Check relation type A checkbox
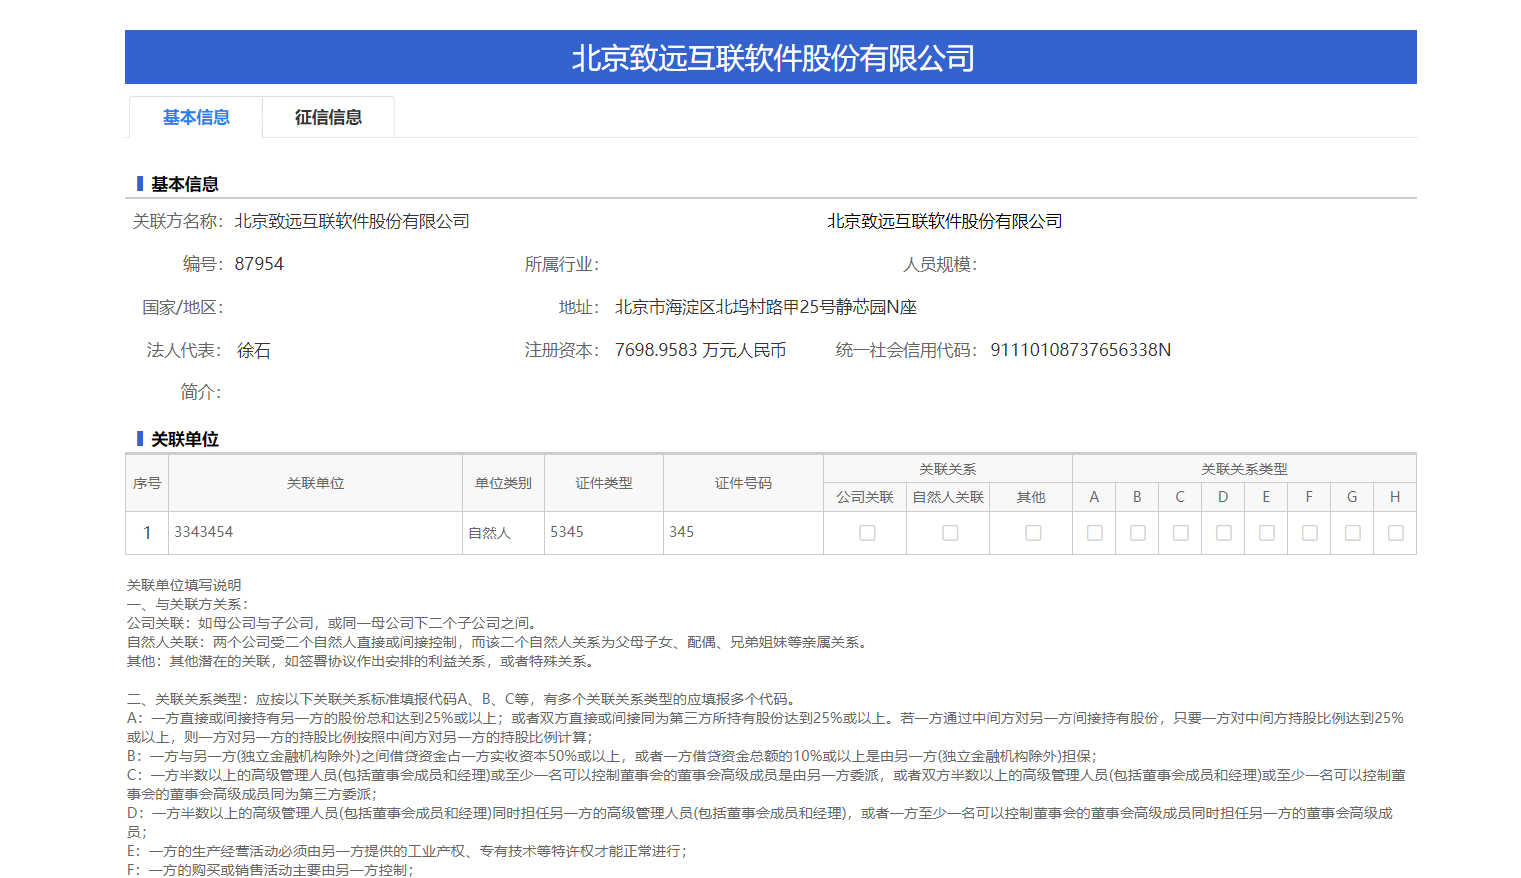This screenshot has height=878, width=1521. click(x=1095, y=533)
